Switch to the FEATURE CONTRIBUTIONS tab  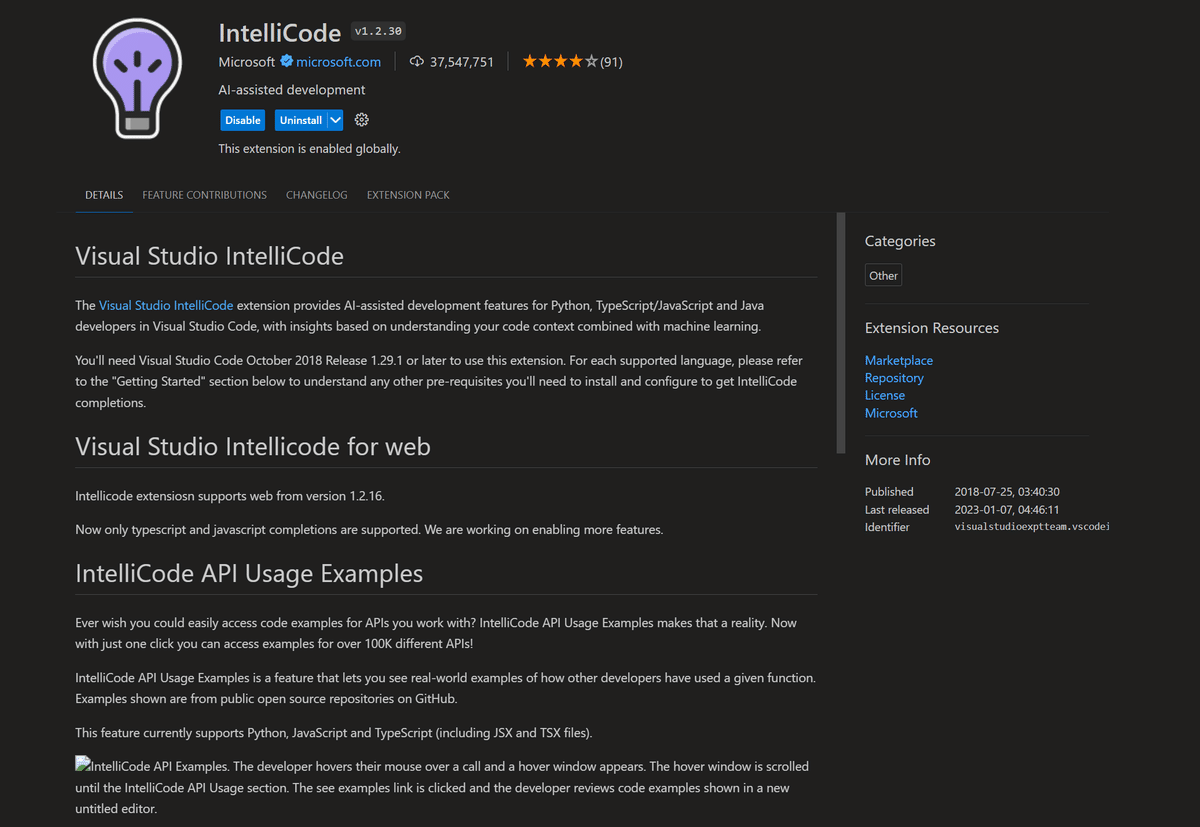204,194
